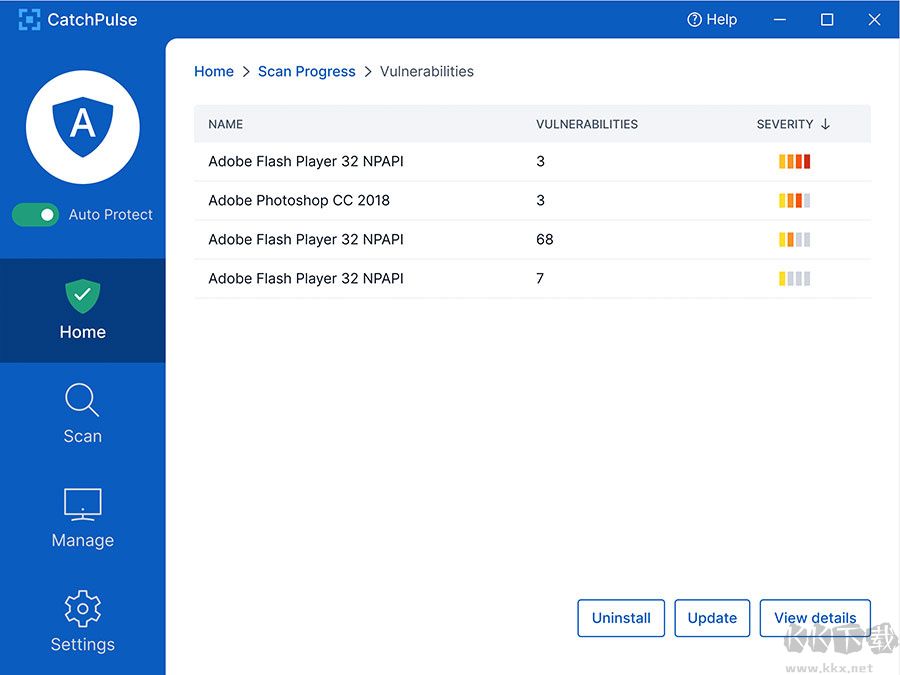Click the "Vulnerabilities" breadcrumb text
Image resolution: width=900 pixels, height=675 pixels.
pos(426,71)
